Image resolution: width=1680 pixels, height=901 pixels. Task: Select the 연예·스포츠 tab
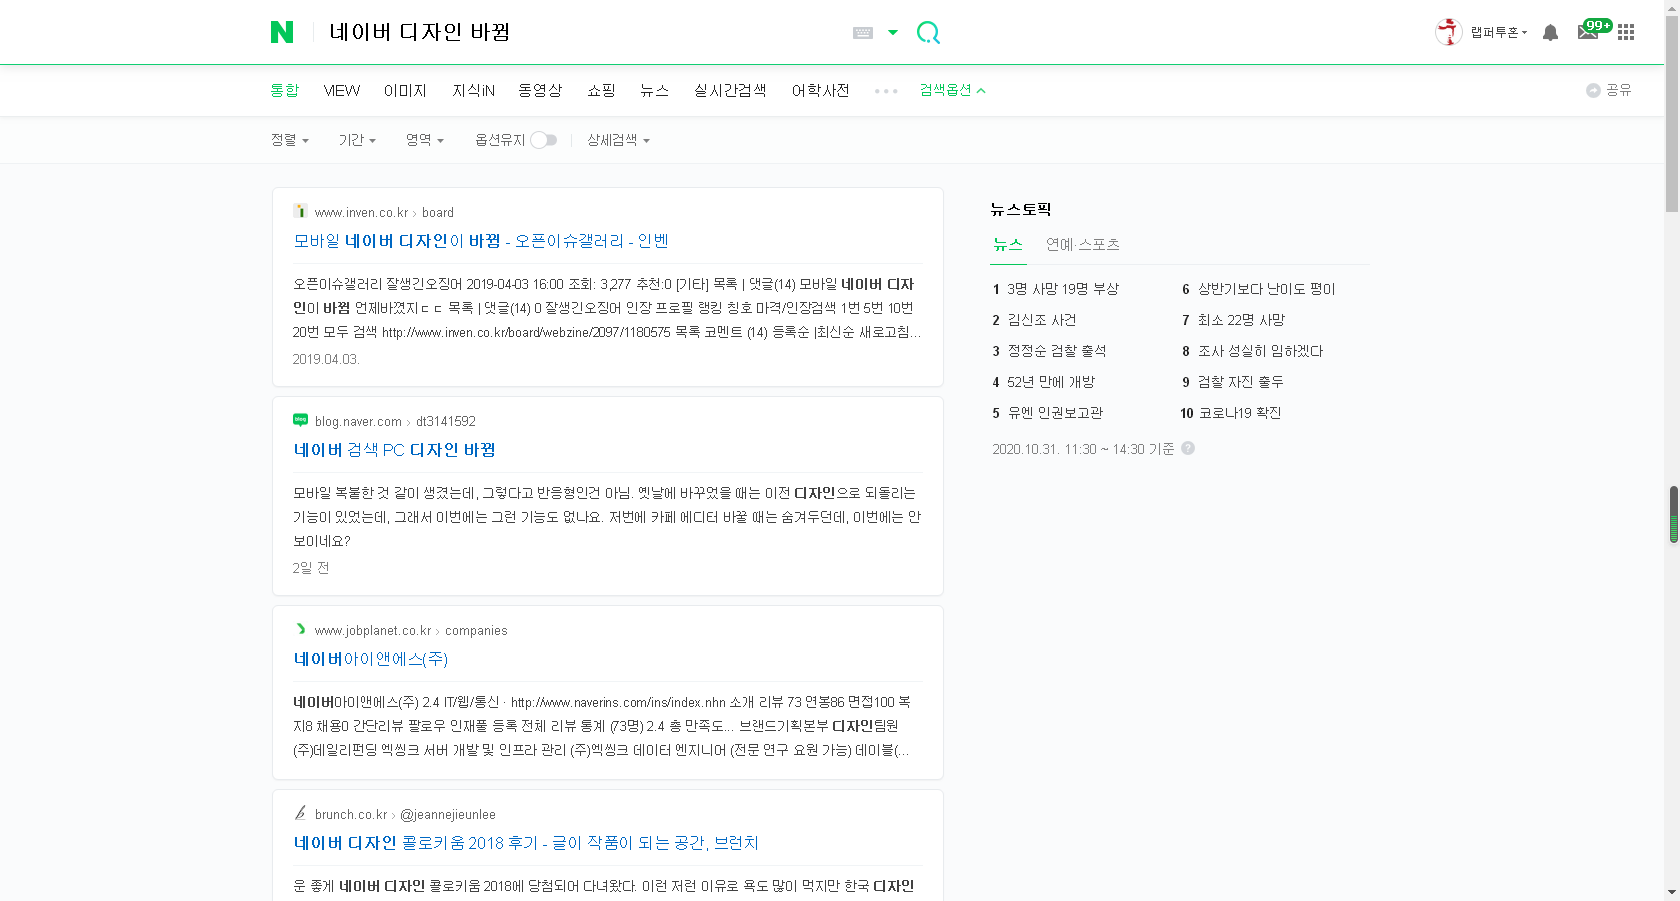(x=1082, y=244)
